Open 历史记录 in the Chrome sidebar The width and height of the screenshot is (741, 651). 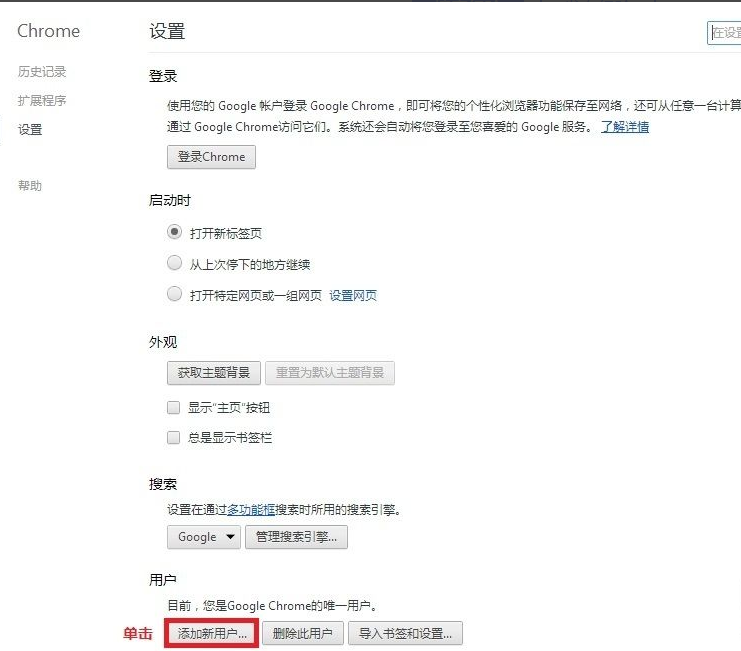click(x=42, y=71)
